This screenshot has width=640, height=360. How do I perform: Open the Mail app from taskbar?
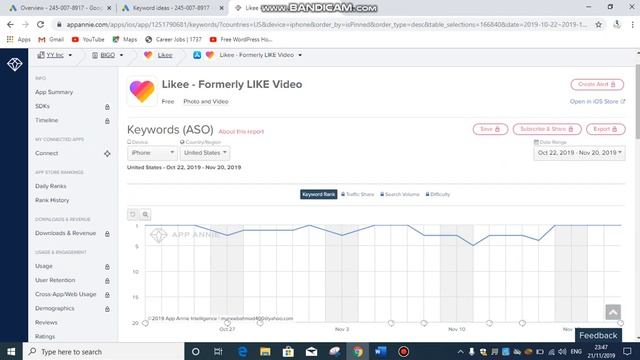(311, 351)
